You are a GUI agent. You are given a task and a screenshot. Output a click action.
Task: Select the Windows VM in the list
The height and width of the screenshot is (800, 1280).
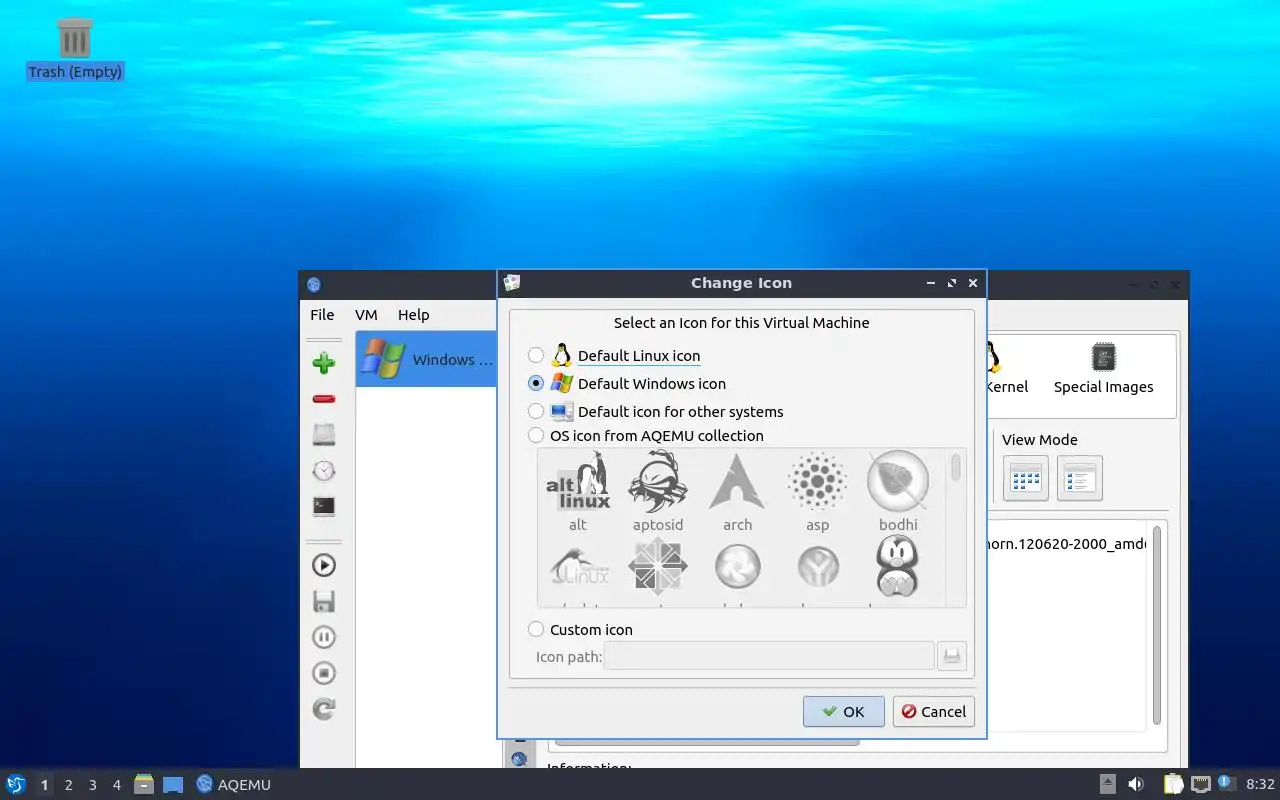[x=427, y=359]
